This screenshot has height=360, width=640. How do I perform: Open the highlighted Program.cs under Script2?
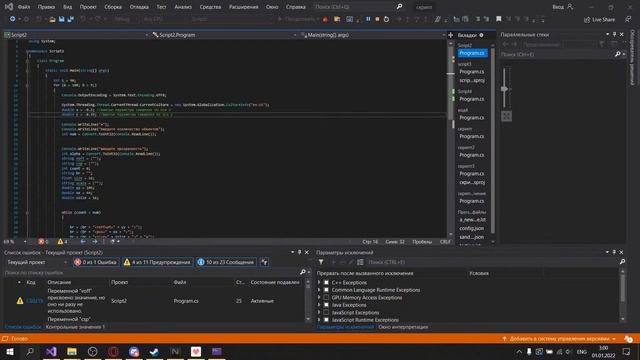tap(472, 53)
